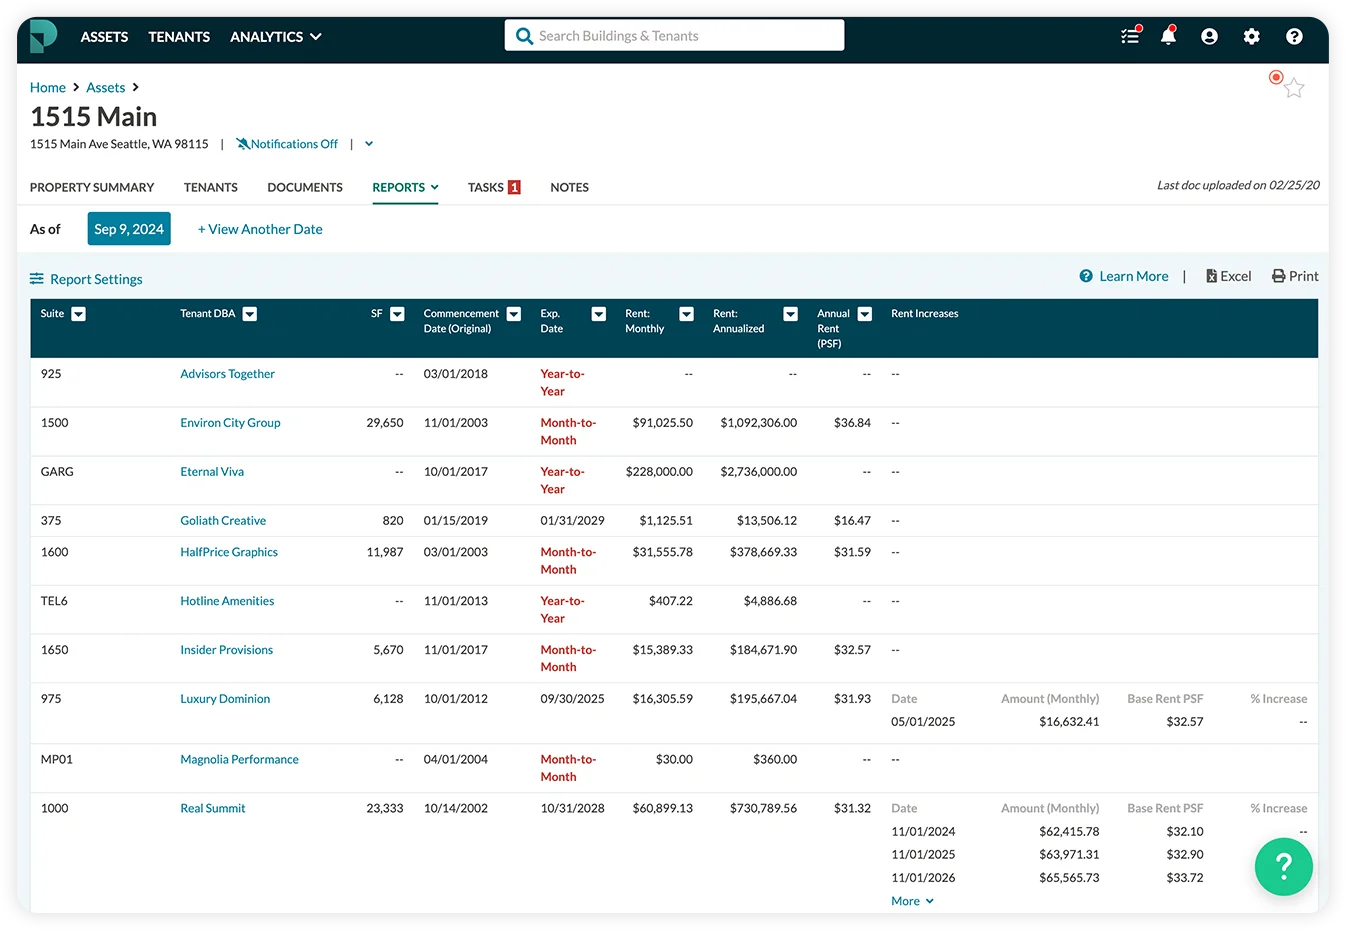Click the app logo in the navigation bar
The width and height of the screenshot is (1346, 930).
tap(42, 36)
